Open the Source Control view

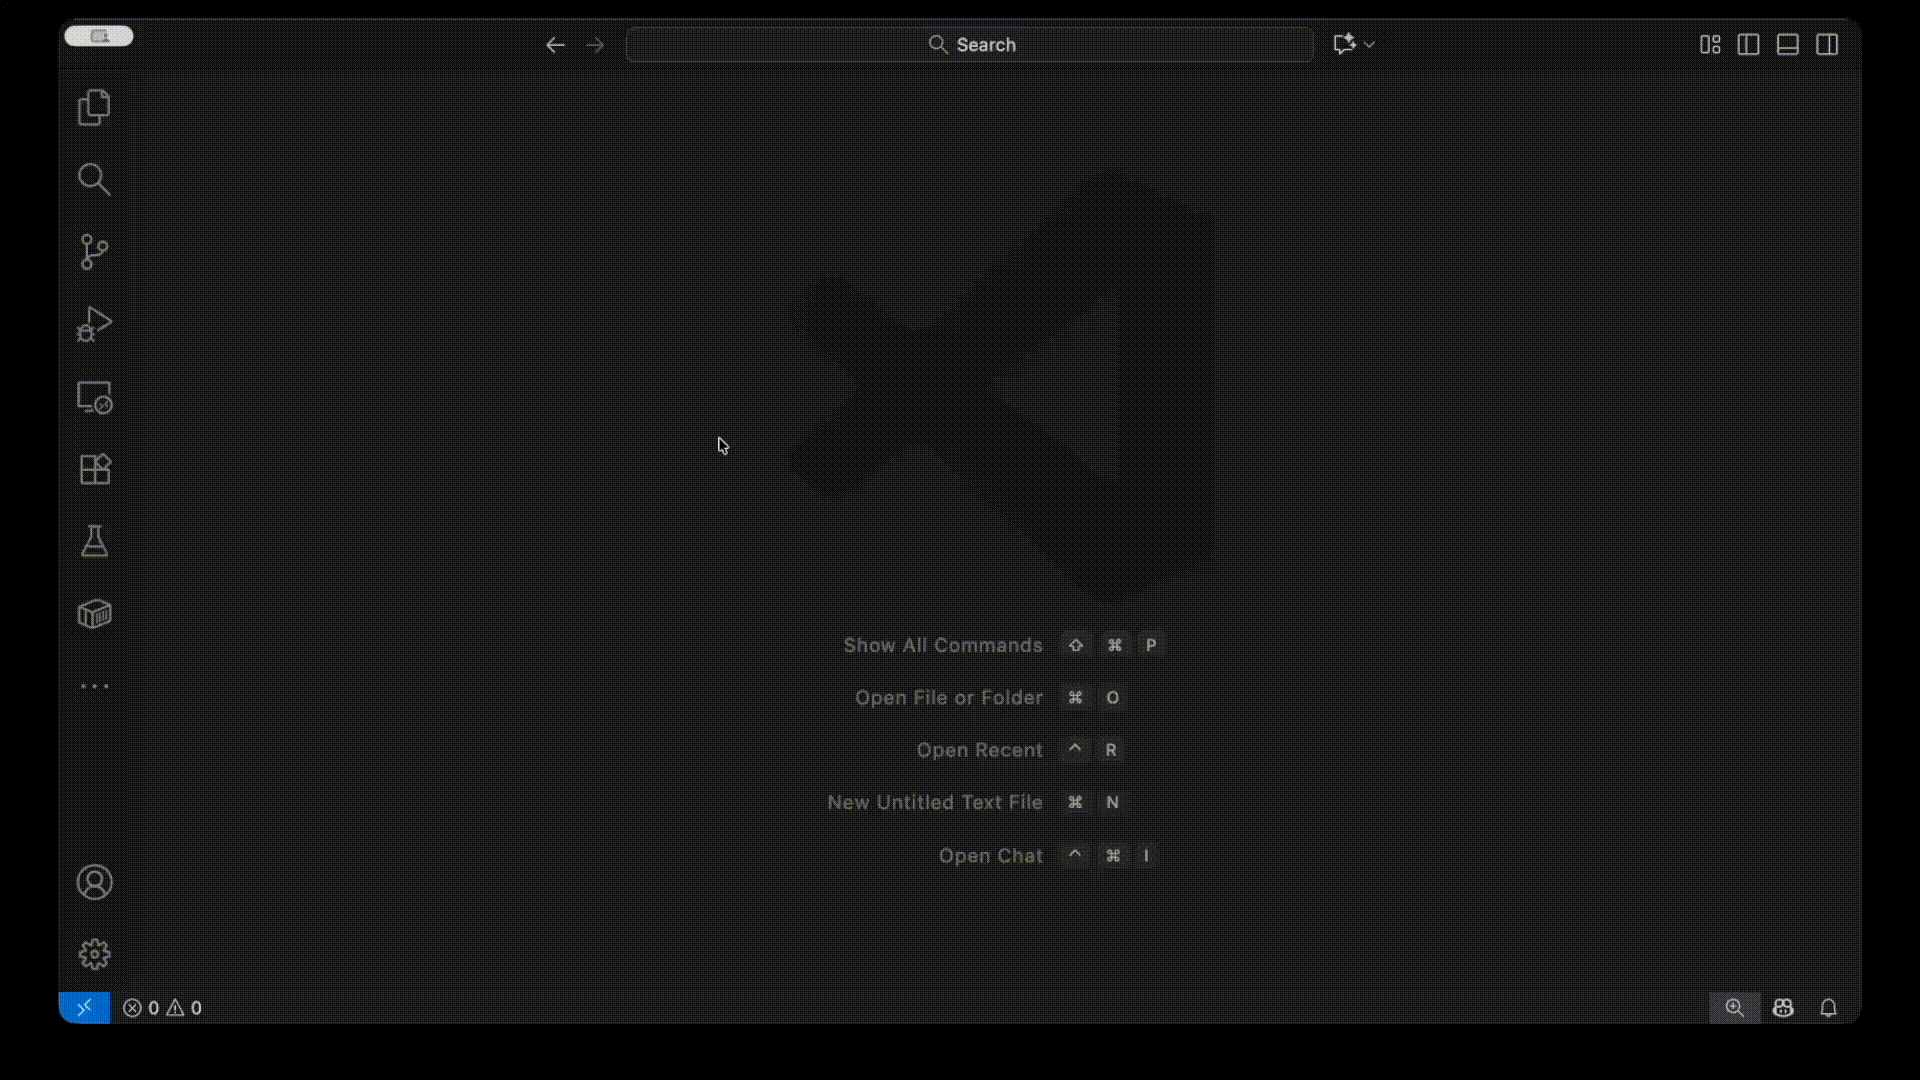[94, 251]
